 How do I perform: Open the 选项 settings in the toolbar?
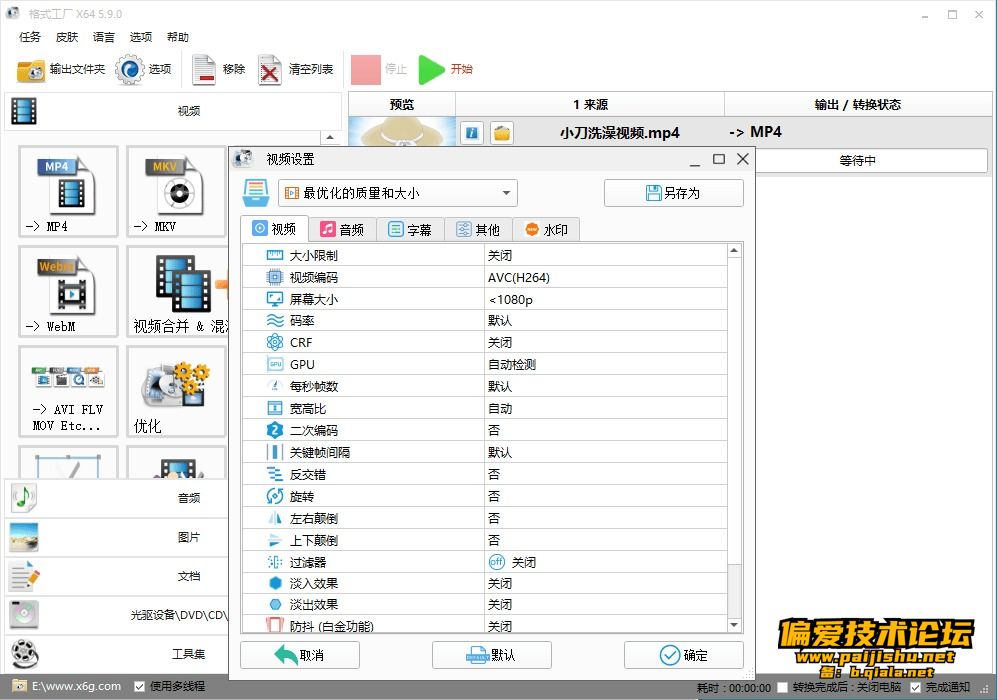coord(144,69)
